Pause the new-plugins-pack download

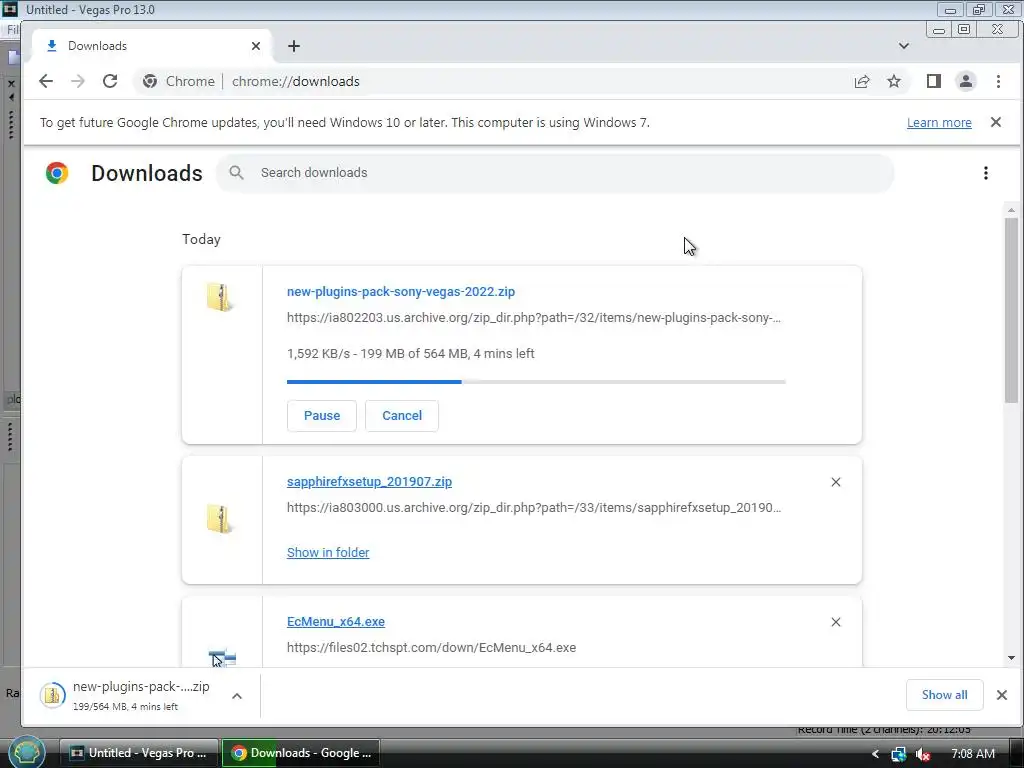click(321, 415)
